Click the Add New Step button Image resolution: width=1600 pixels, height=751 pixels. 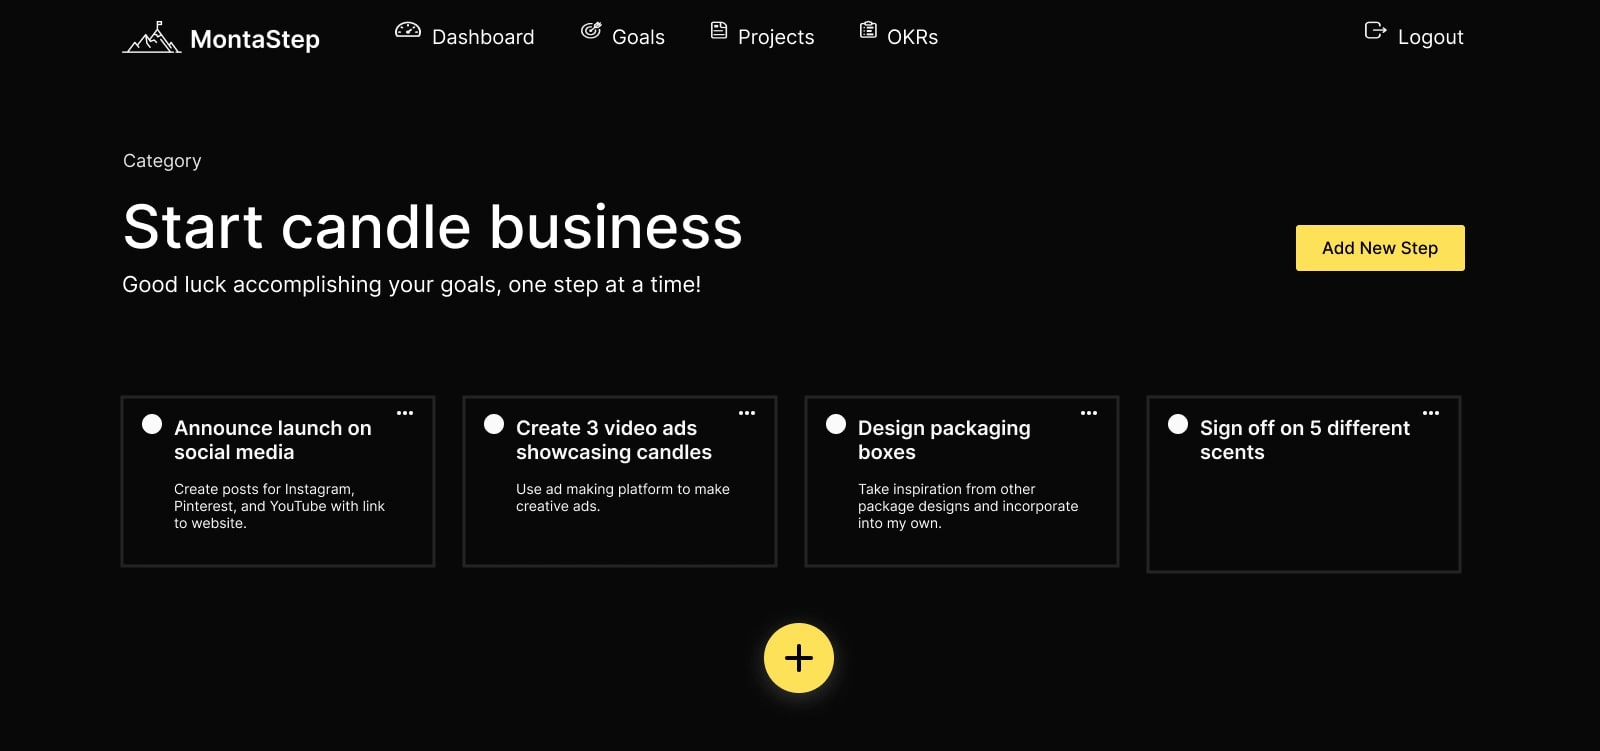[1380, 248]
